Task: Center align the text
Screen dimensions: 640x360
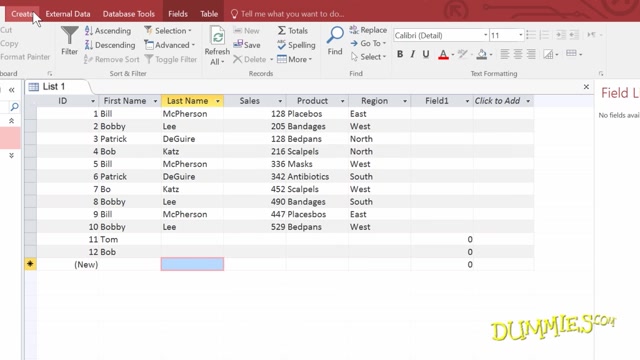Action: click(x=518, y=54)
